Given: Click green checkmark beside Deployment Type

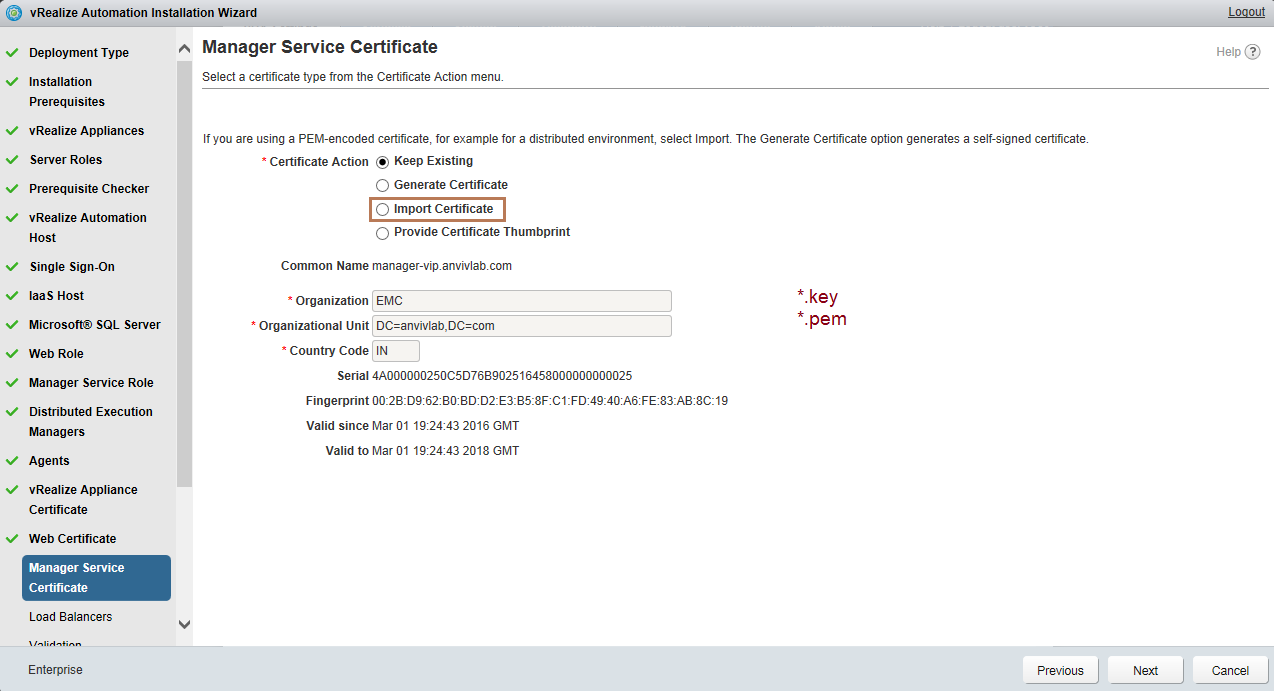Looking at the screenshot, I should (13, 53).
